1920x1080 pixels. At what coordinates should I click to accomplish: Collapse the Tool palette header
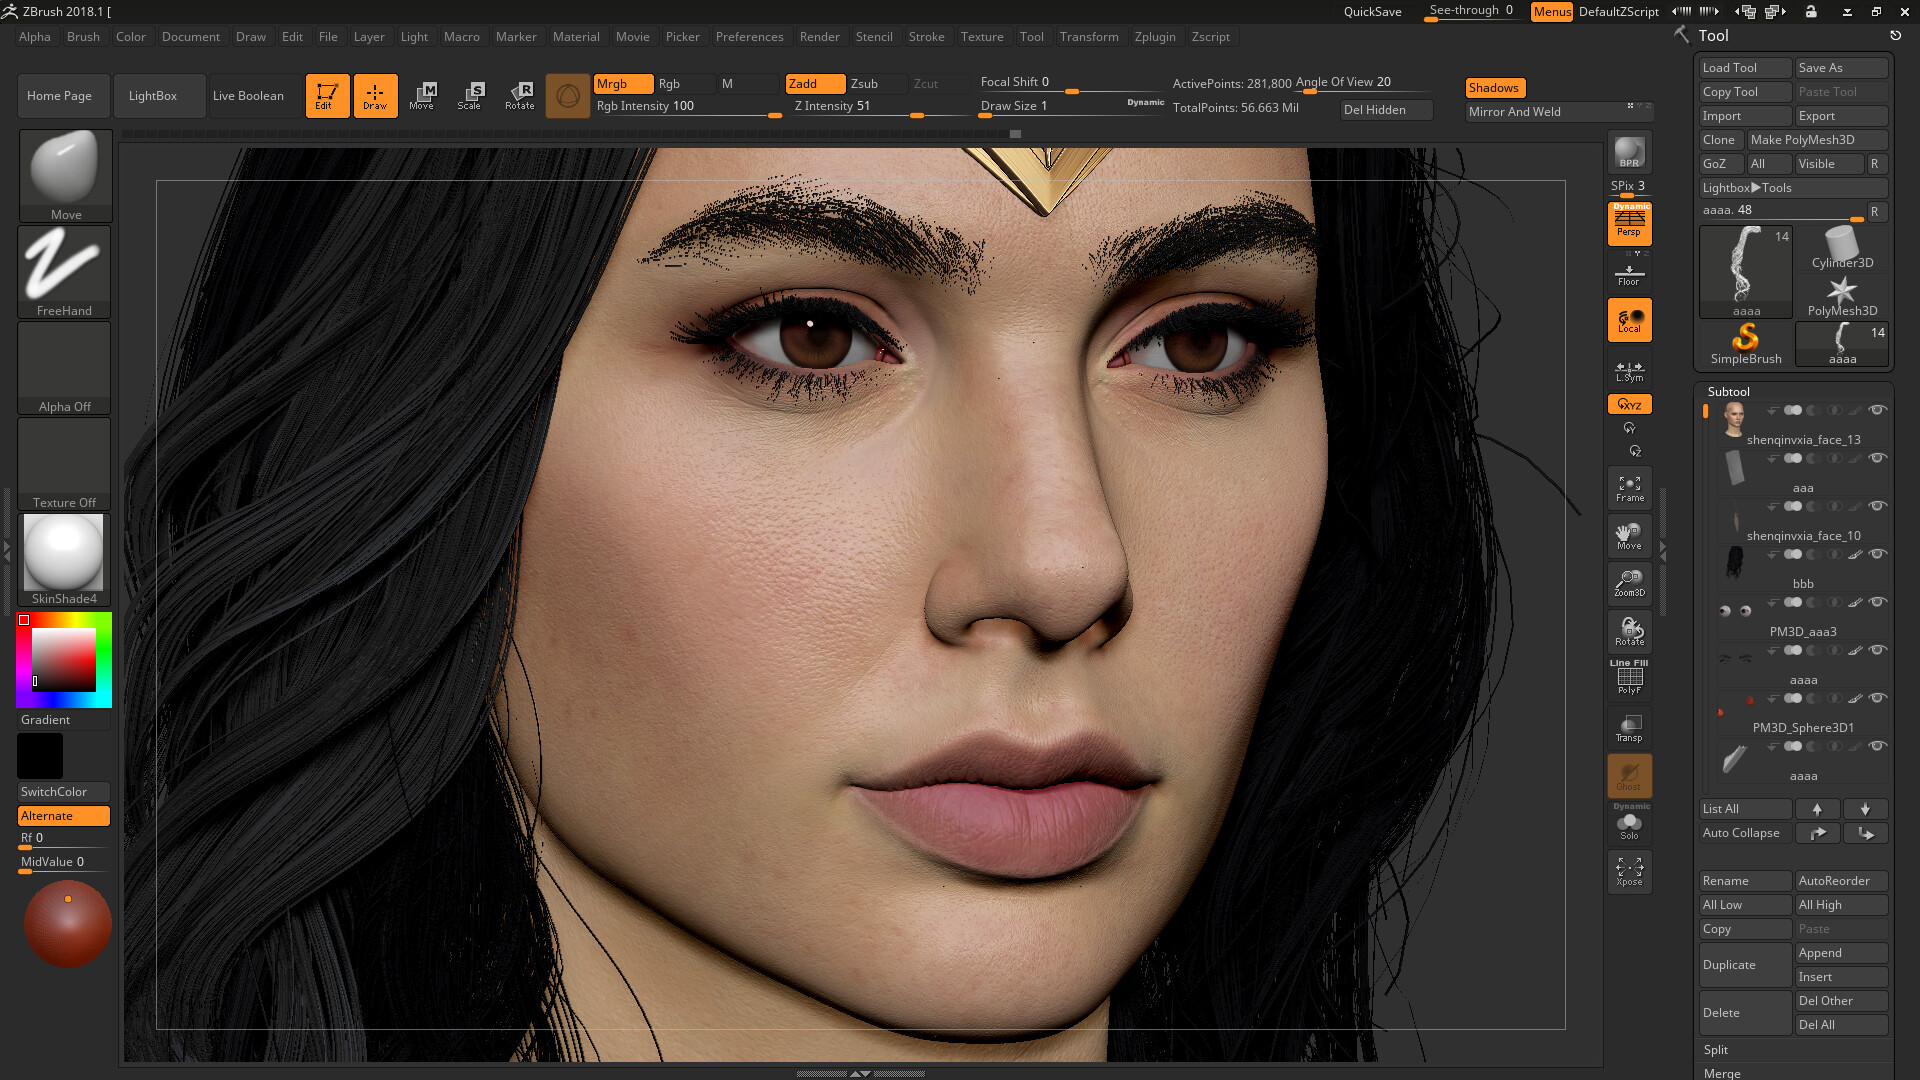(x=1713, y=36)
